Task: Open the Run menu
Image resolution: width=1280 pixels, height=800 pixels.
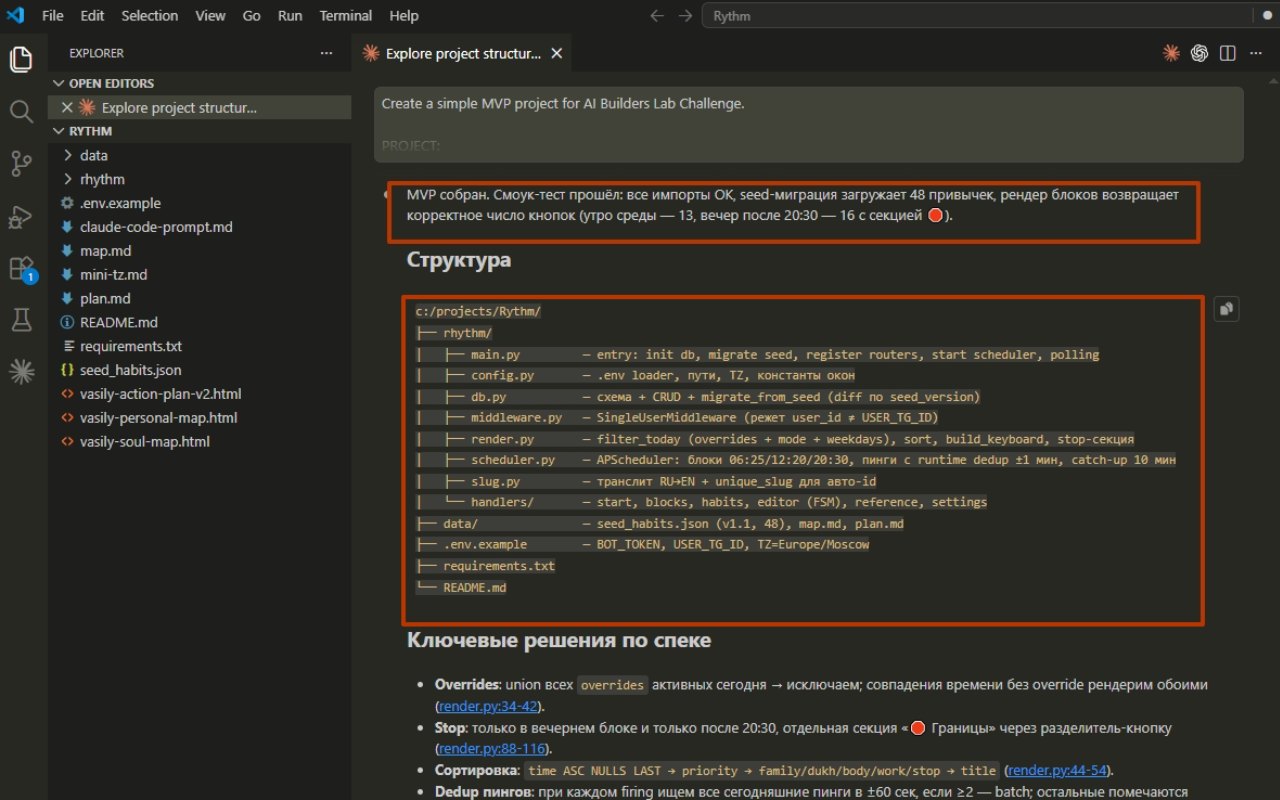Action: (290, 16)
